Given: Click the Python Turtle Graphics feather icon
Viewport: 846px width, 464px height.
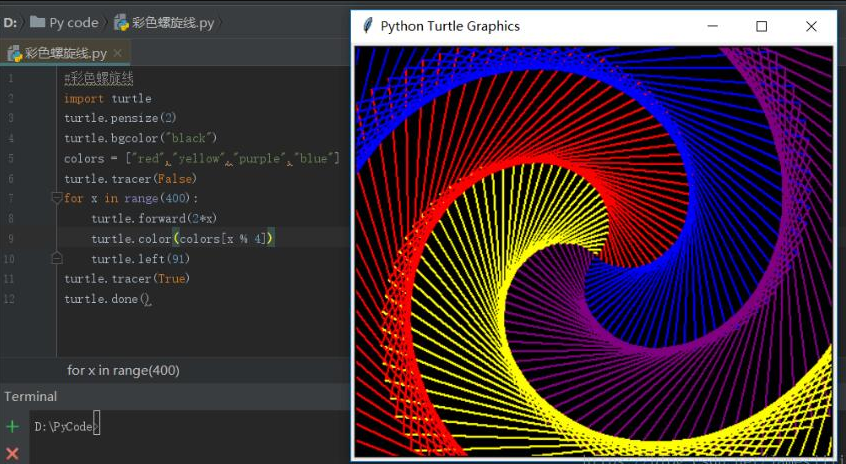Looking at the screenshot, I should click(368, 26).
